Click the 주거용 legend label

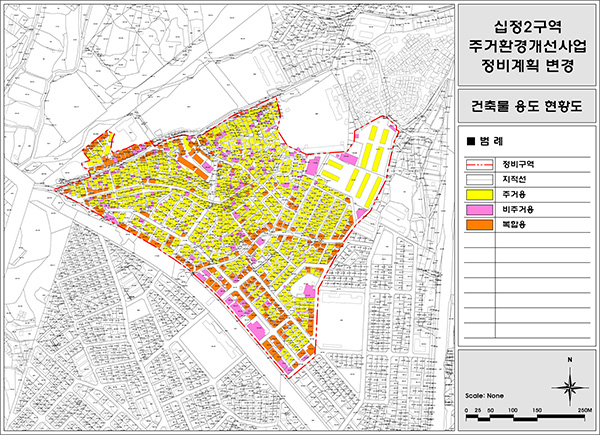(517, 195)
